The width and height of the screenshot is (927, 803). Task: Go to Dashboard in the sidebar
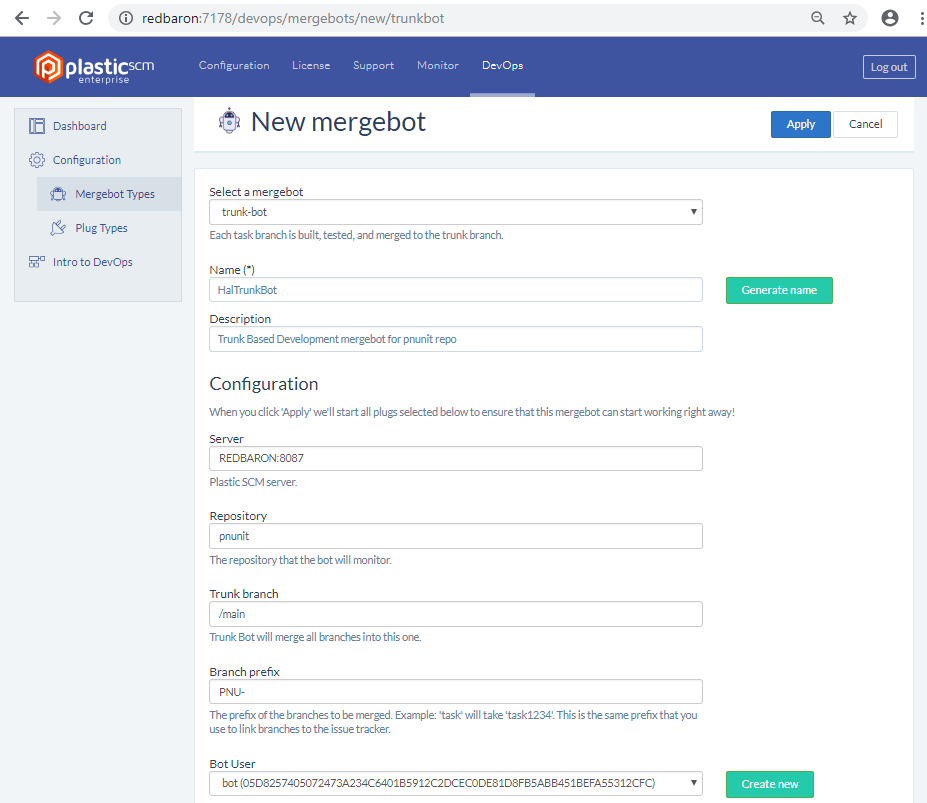click(80, 126)
